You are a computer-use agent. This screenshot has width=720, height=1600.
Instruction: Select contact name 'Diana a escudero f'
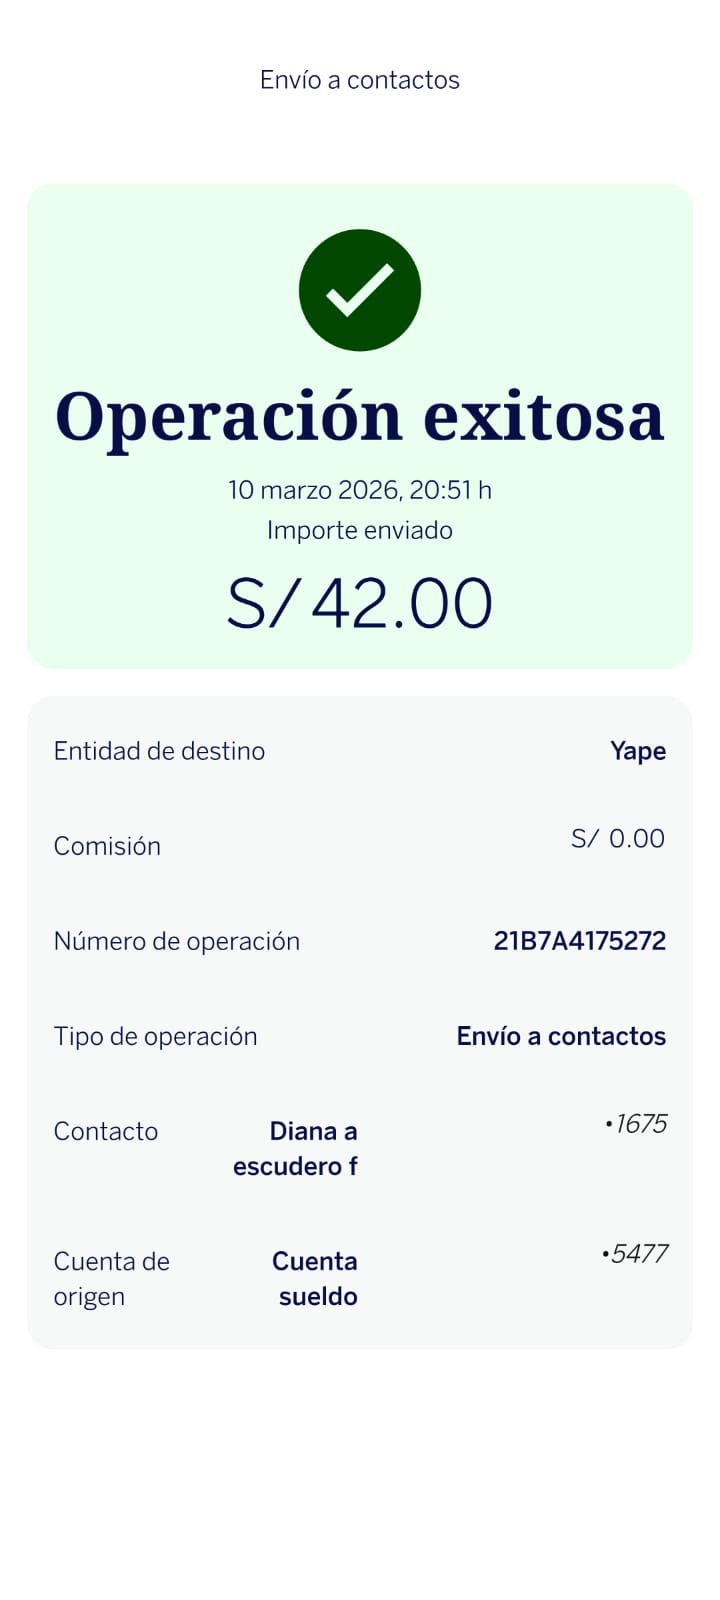coord(296,1149)
